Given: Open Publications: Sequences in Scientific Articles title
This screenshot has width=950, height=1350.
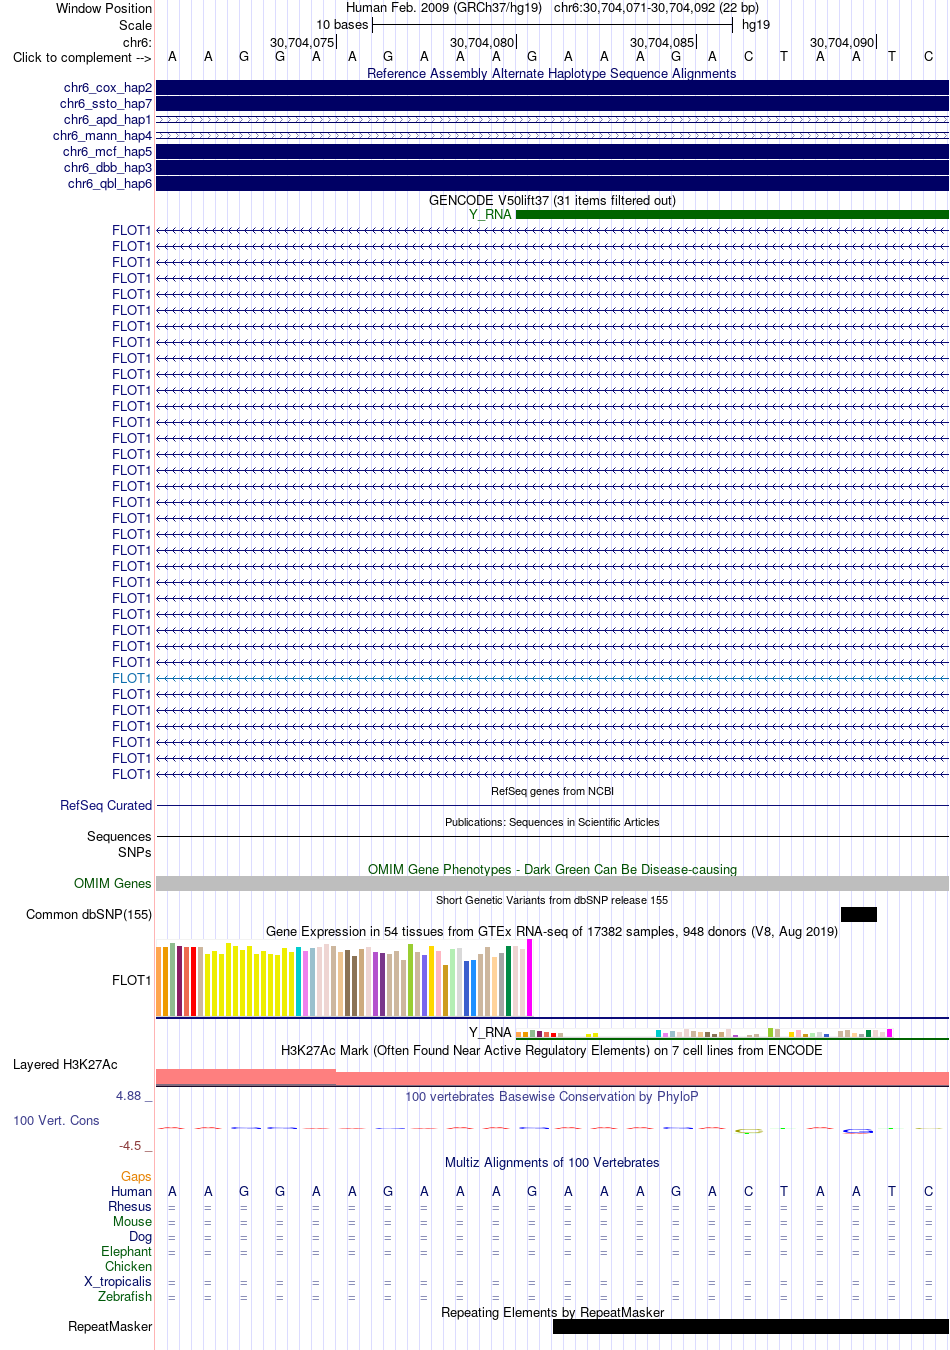Looking at the screenshot, I should (552, 822).
